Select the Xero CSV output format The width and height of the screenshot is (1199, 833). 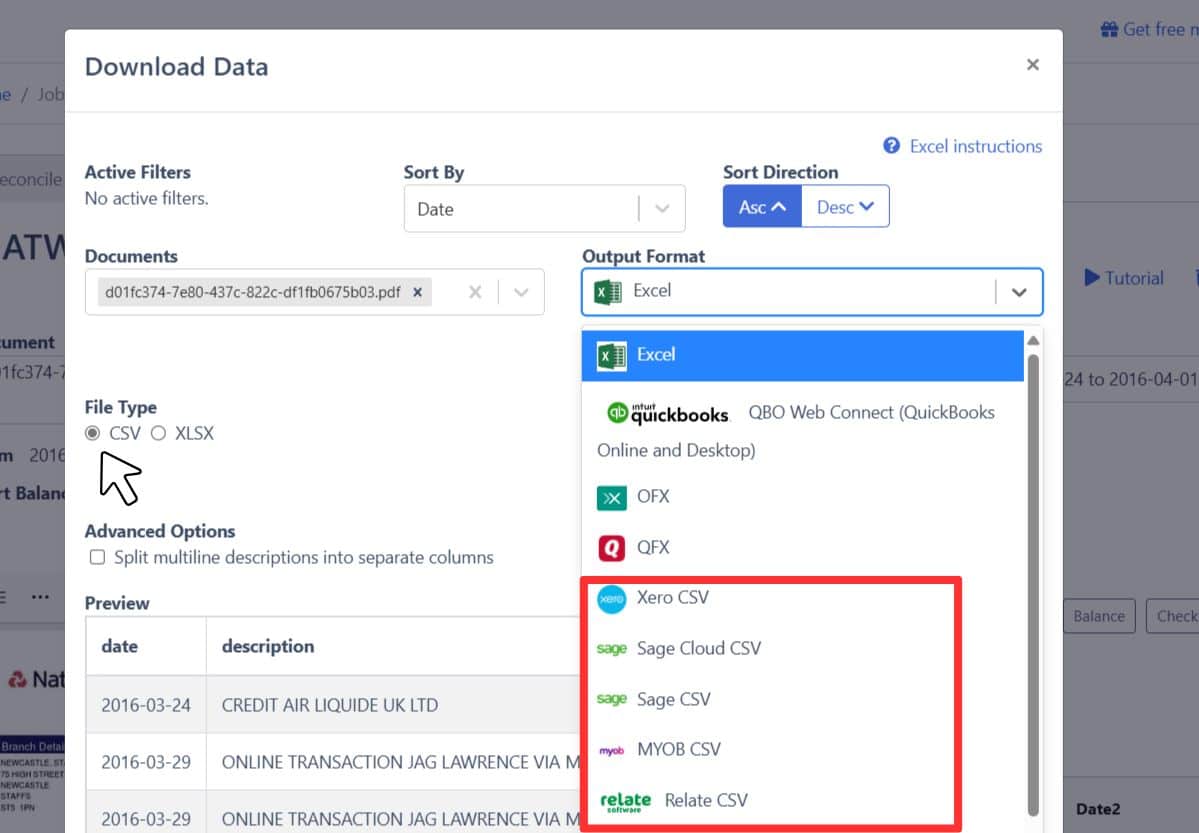[802, 598]
